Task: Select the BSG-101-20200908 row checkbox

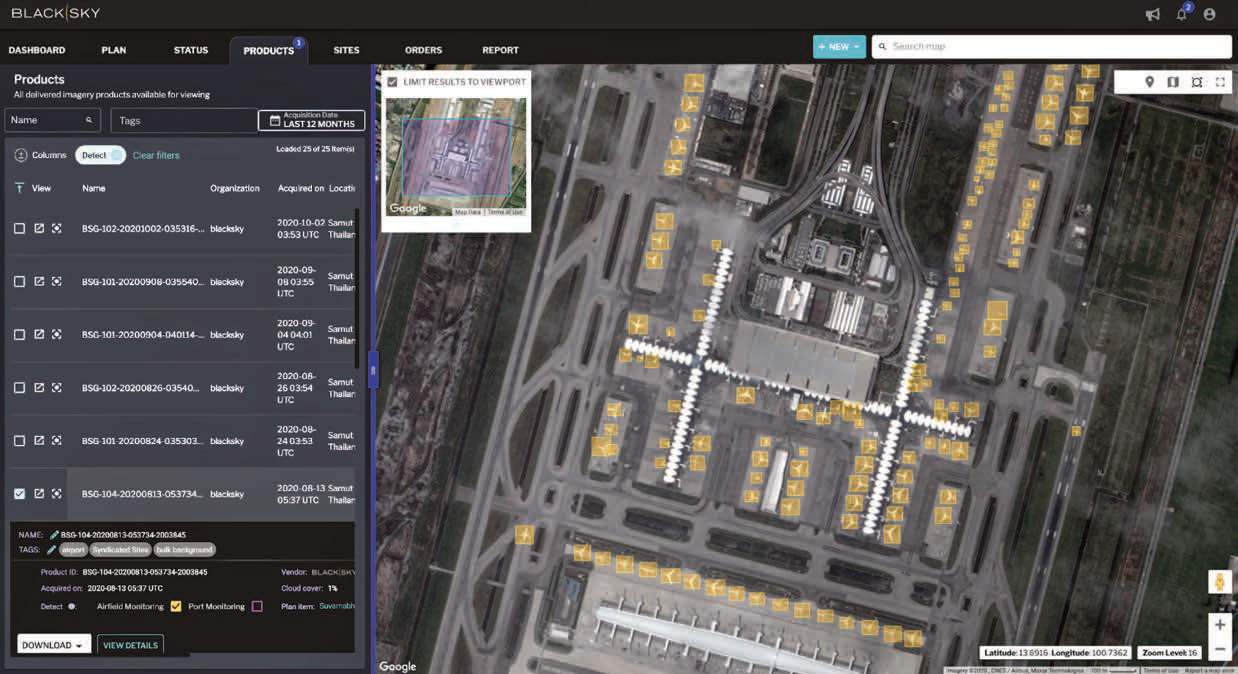Action: coord(19,282)
